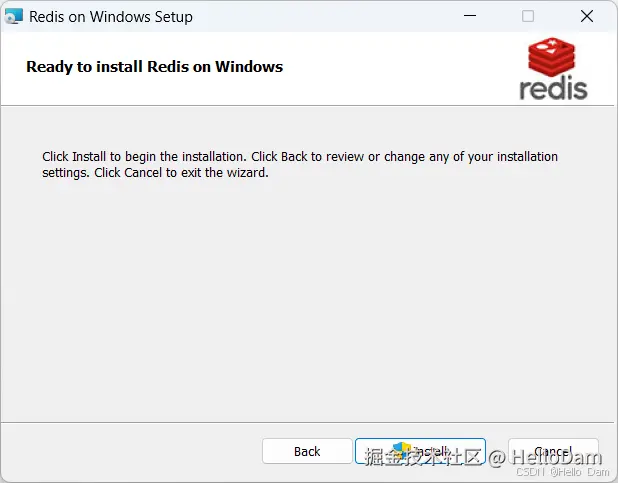Cancel the Redis setup wizard
Image resolution: width=618 pixels, height=483 pixels.
[553, 451]
